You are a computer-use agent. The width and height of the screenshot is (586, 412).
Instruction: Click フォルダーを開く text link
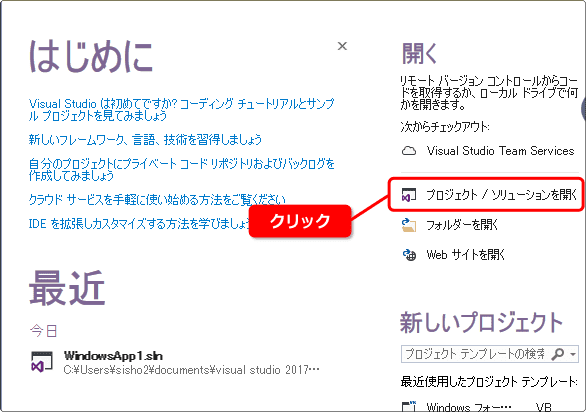point(462,225)
